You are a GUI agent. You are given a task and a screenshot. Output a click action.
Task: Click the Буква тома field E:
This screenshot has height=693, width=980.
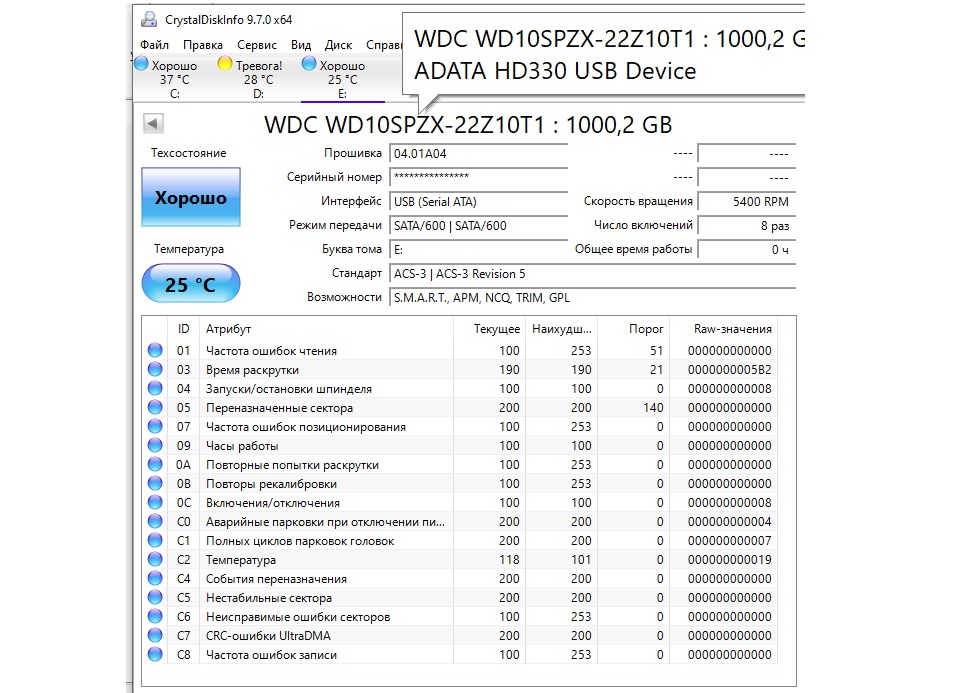point(478,249)
